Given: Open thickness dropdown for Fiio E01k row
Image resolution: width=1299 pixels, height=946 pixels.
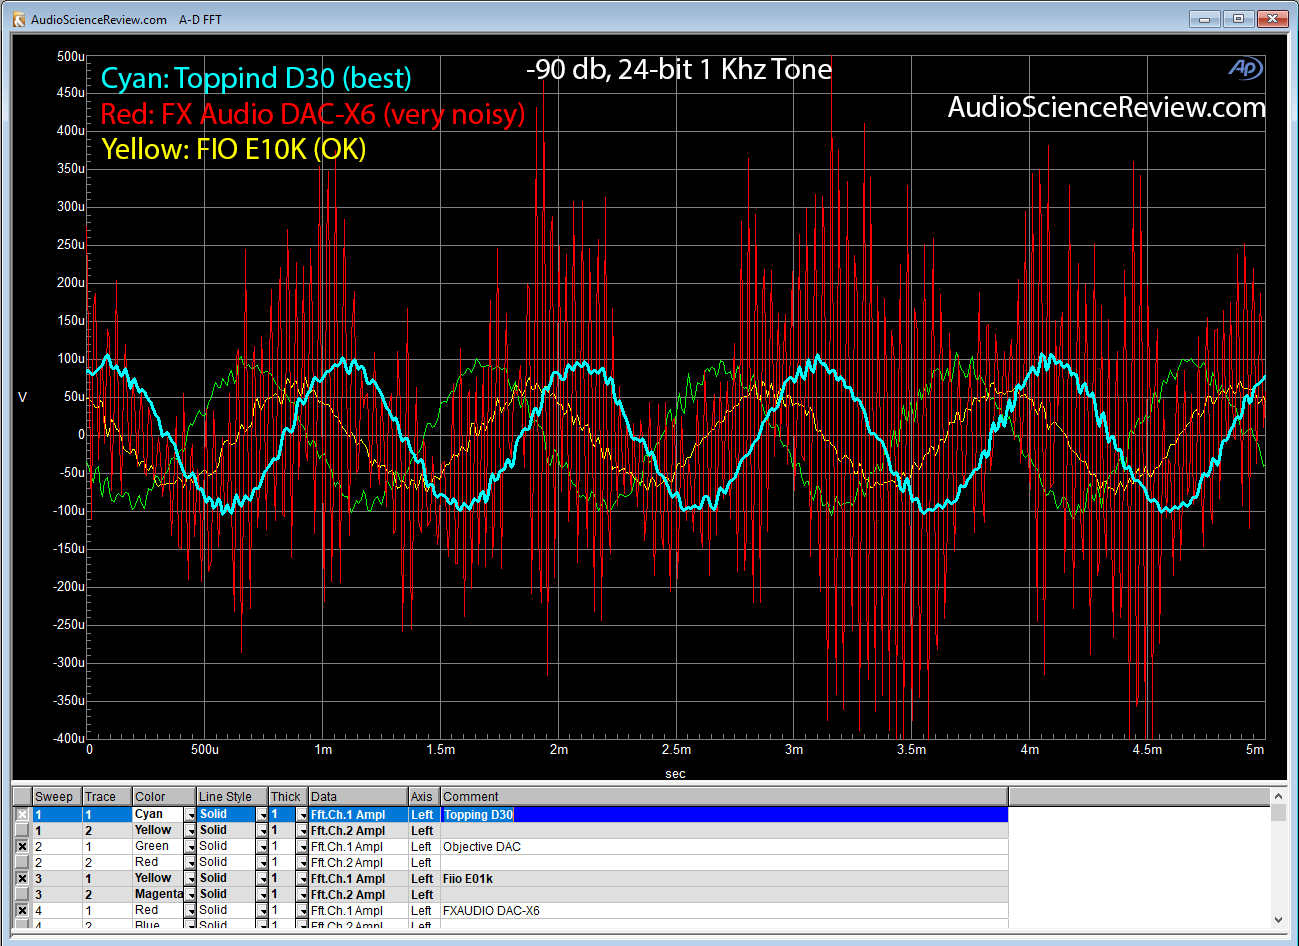Looking at the screenshot, I should [302, 879].
